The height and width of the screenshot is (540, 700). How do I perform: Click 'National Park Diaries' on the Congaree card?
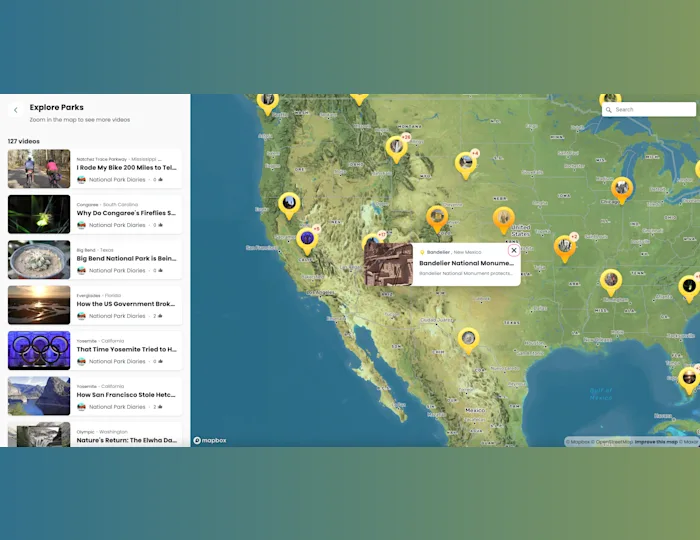tap(117, 225)
